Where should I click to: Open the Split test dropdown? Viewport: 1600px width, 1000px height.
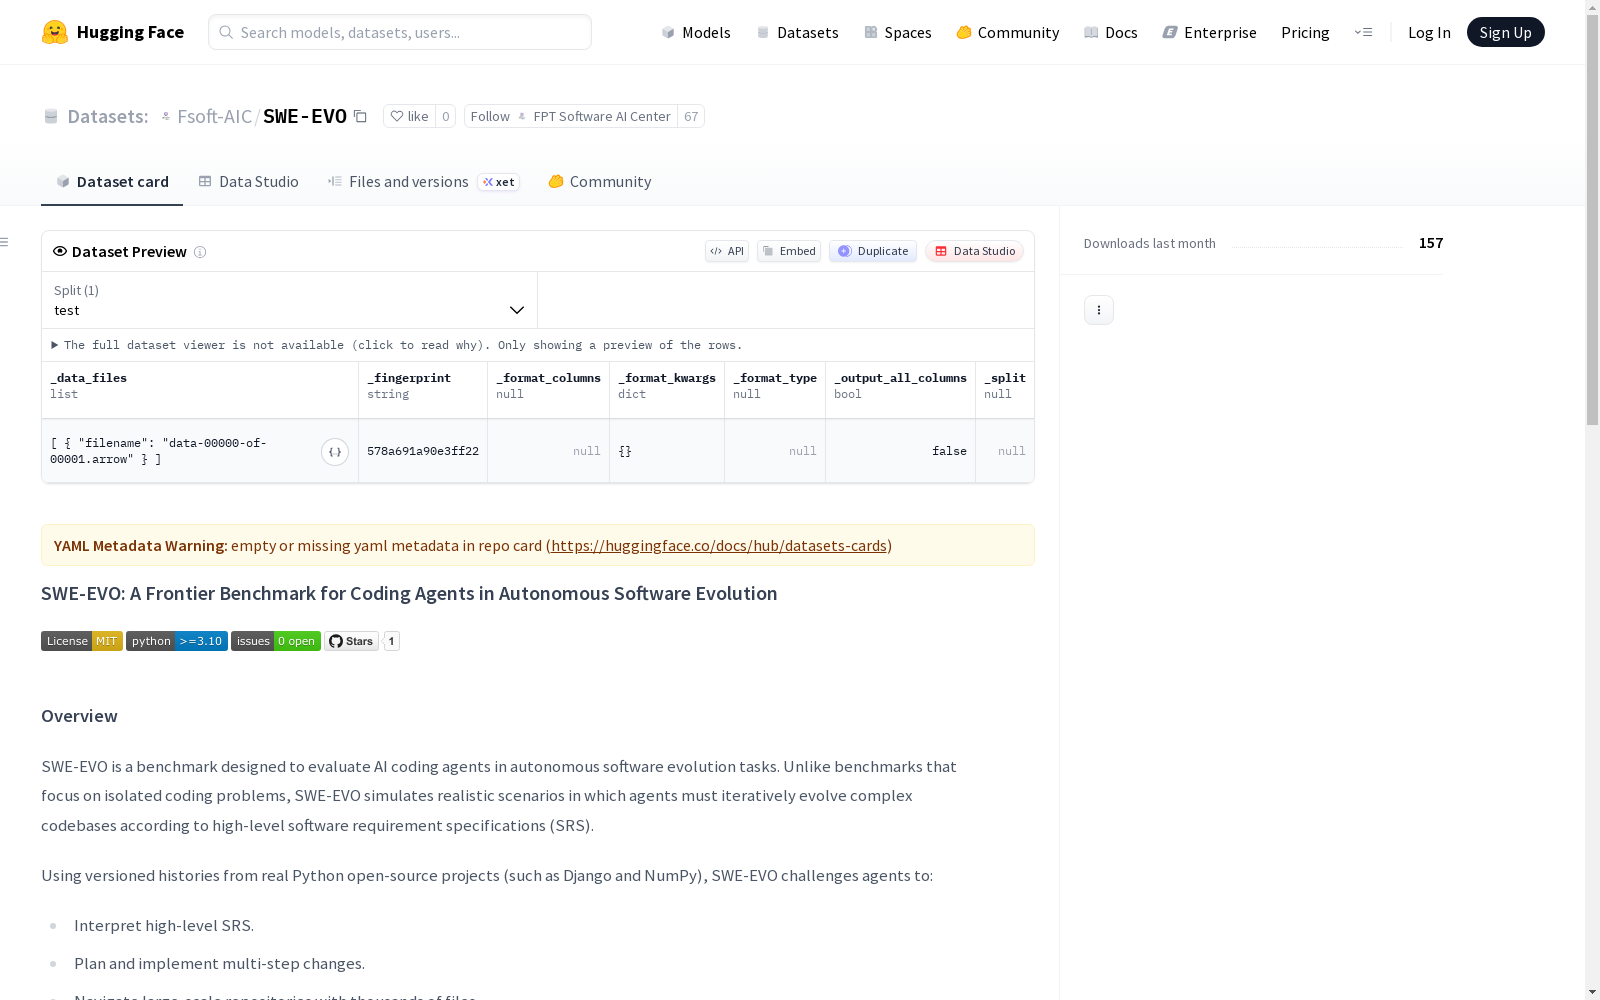tap(290, 300)
